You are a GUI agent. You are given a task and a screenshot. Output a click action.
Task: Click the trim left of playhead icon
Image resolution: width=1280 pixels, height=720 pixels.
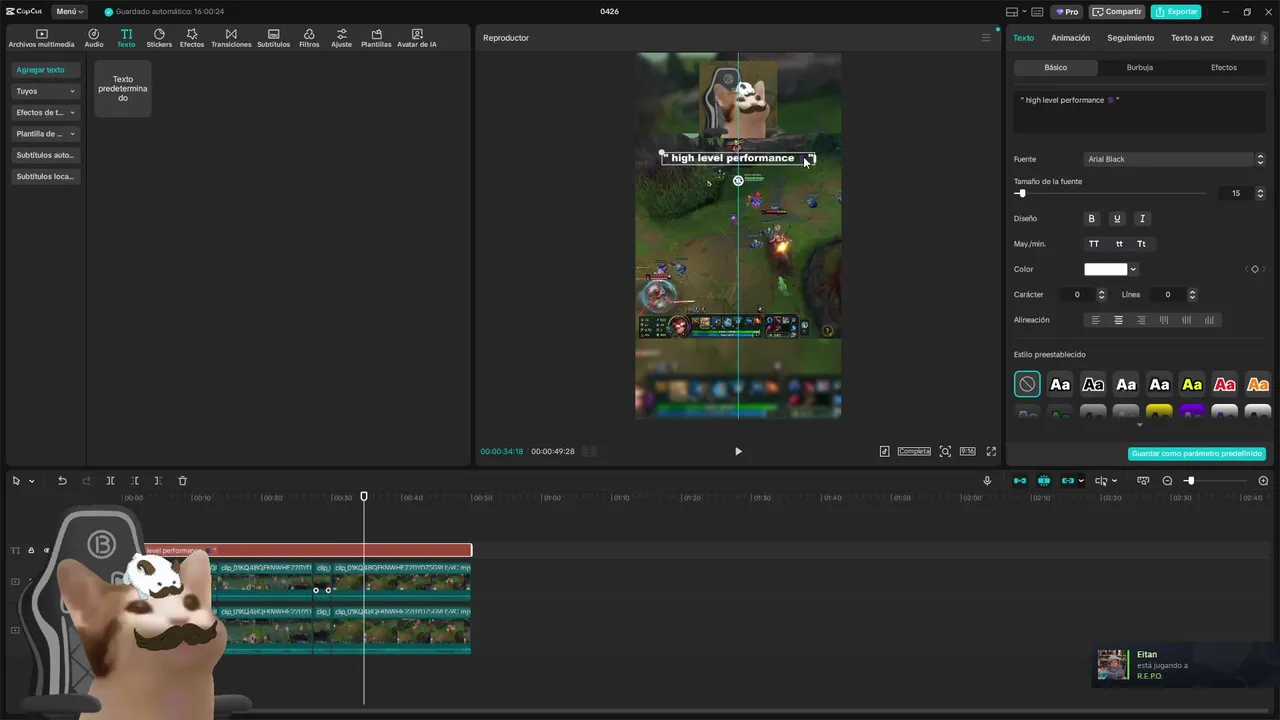pos(135,481)
